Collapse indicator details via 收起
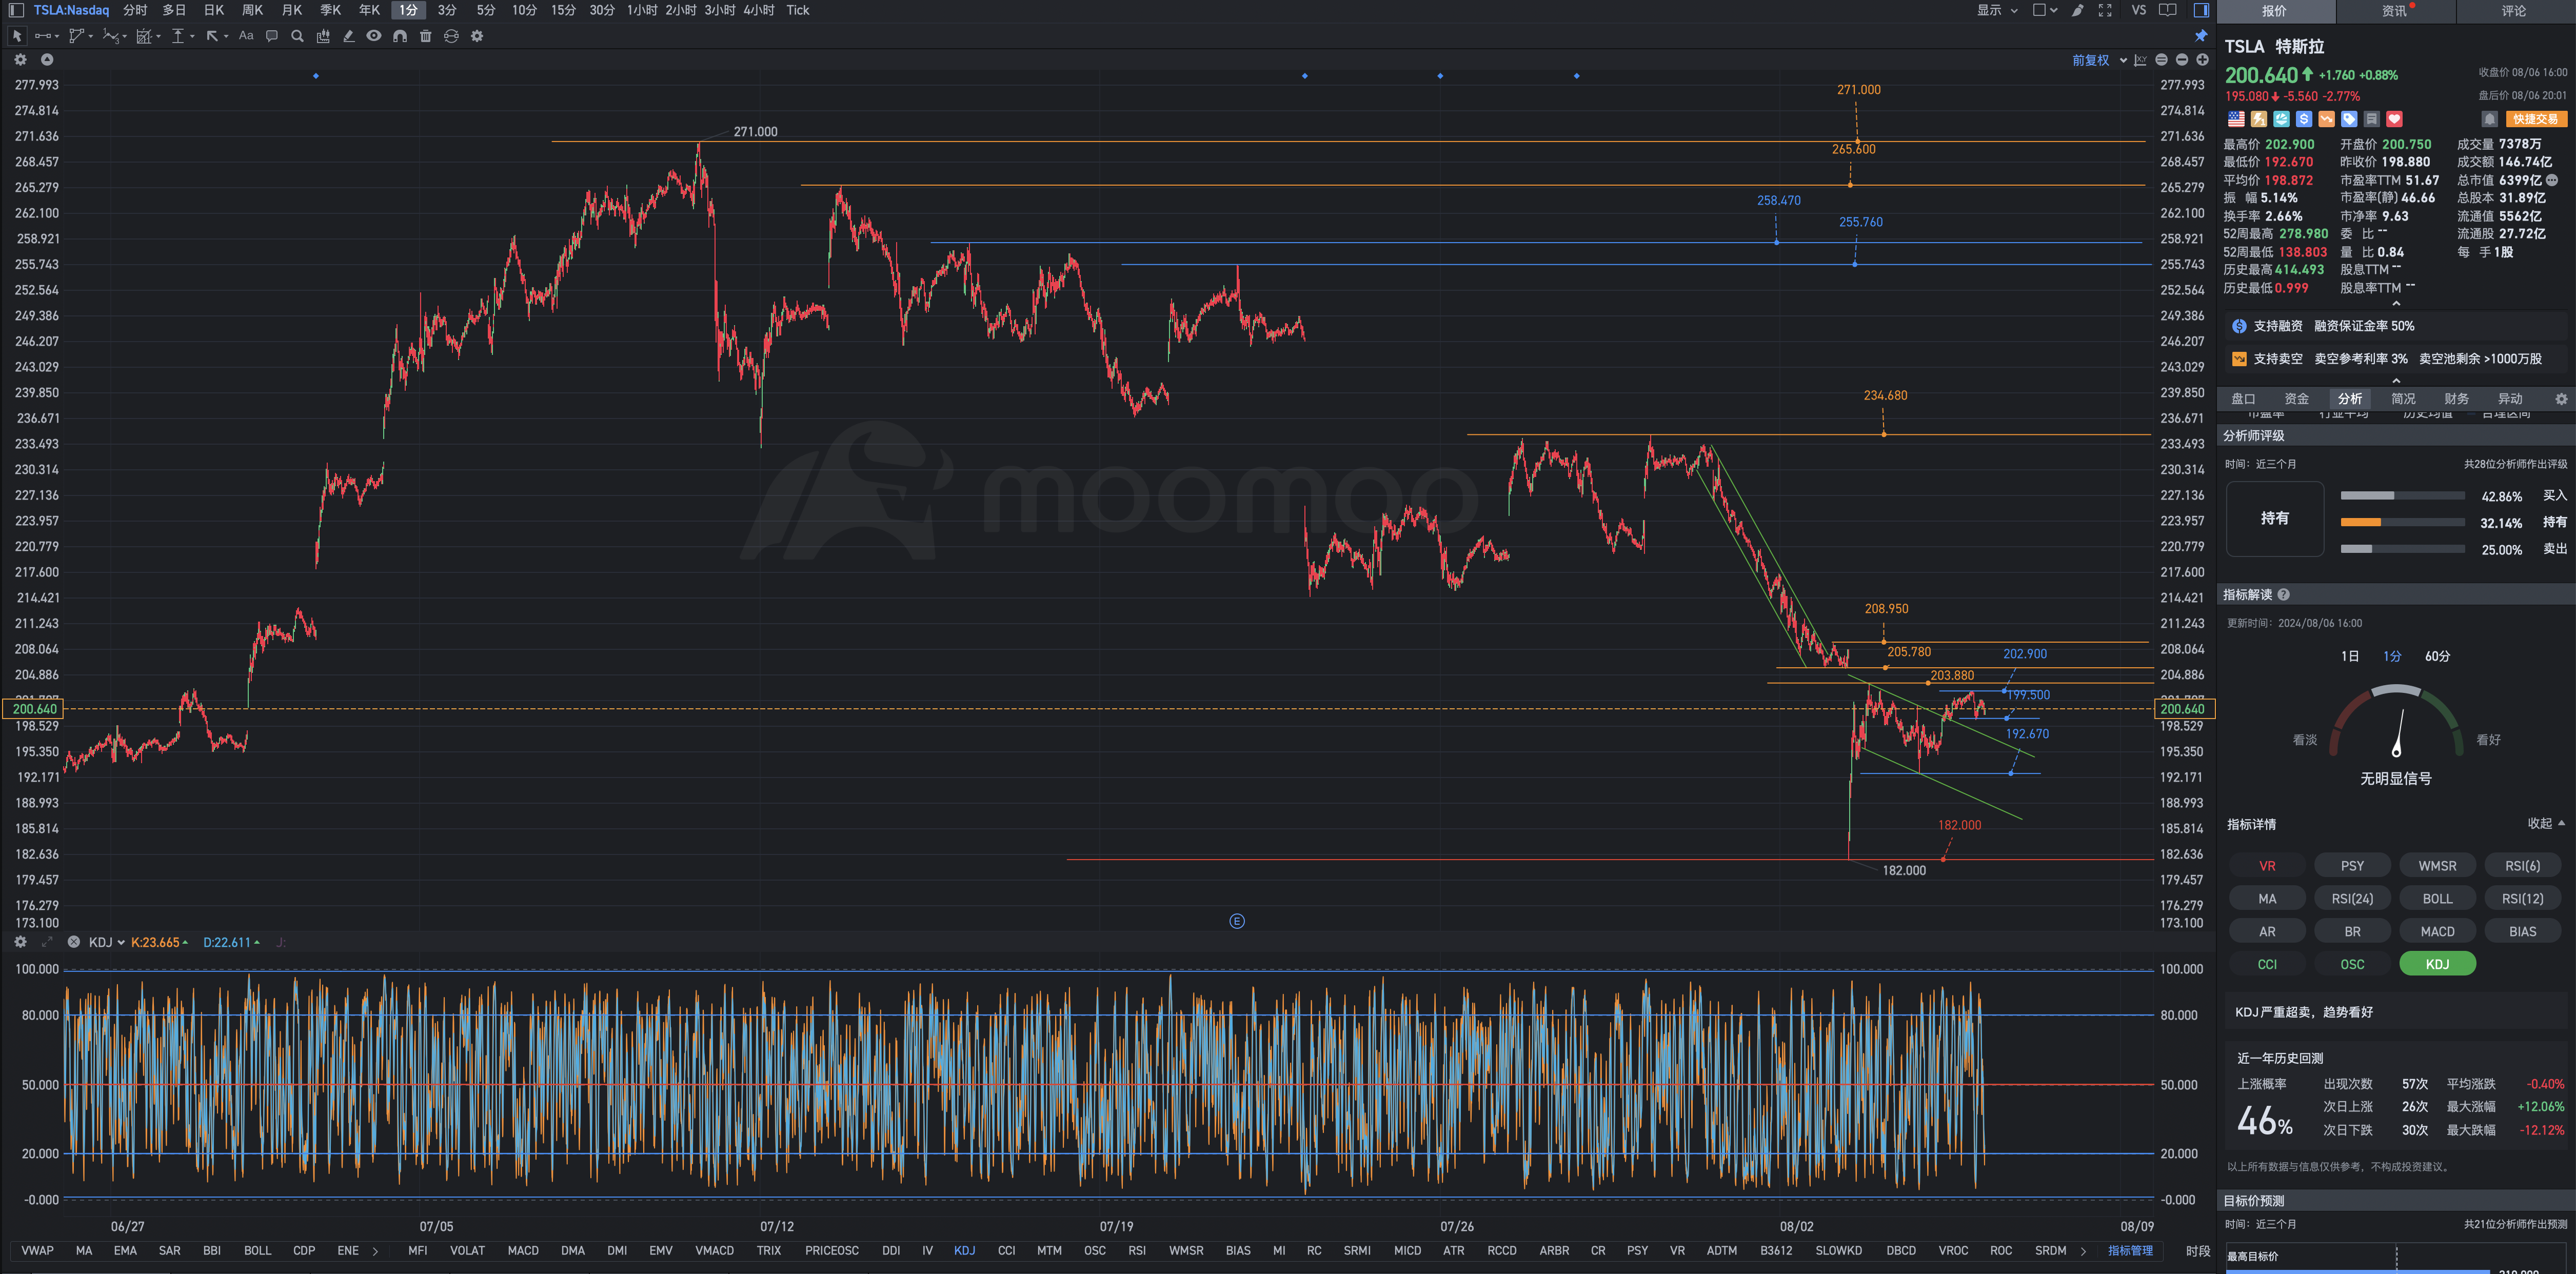Viewport: 2576px width, 1274px height. (2546, 823)
